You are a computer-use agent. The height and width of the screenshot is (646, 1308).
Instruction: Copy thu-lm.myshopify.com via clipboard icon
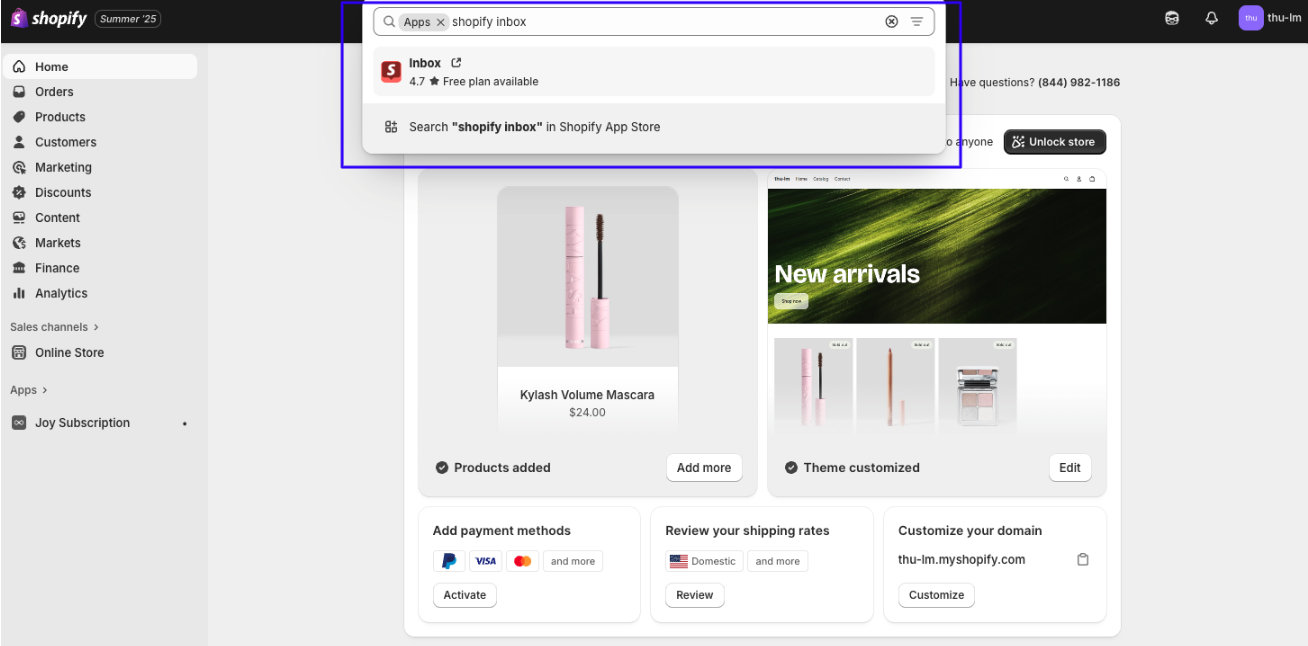tap(1083, 560)
